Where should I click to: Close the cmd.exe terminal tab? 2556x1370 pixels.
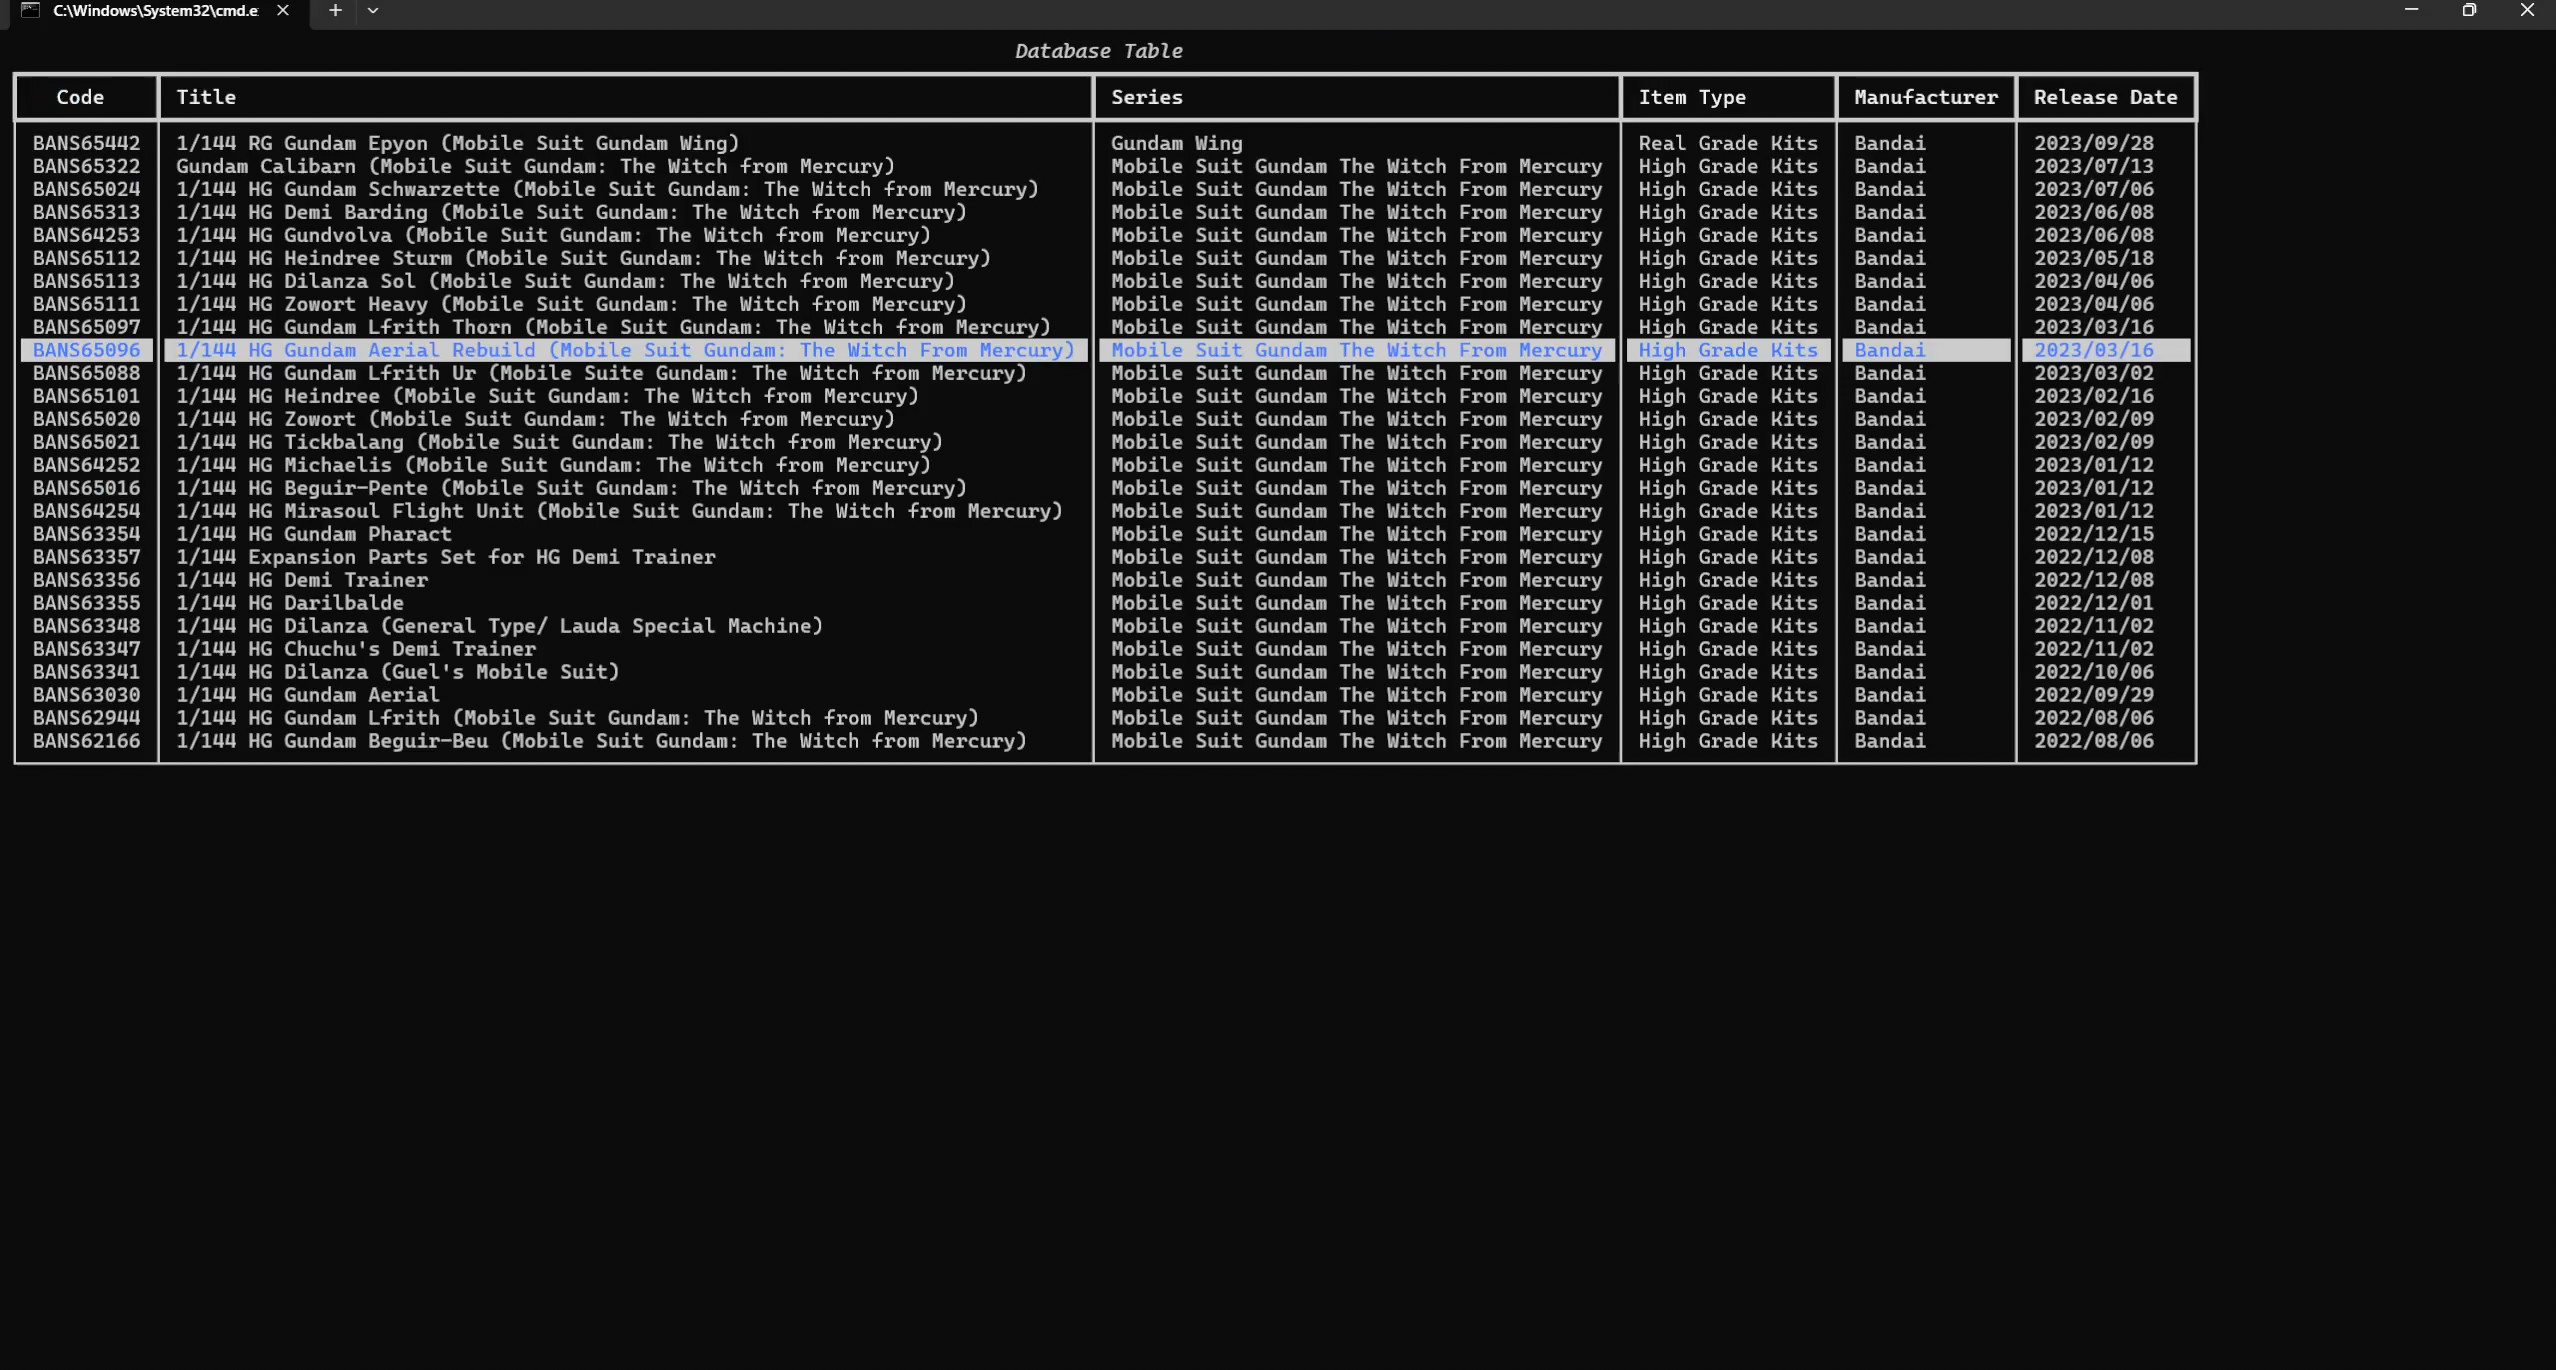pyautogui.click(x=283, y=10)
